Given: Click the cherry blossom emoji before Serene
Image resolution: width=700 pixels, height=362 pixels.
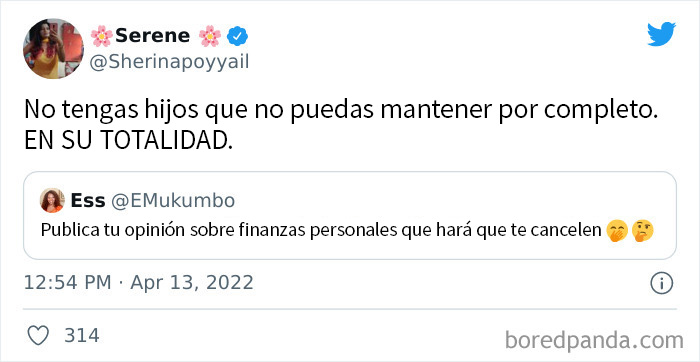Looking at the screenshot, I should pyautogui.click(x=101, y=36).
